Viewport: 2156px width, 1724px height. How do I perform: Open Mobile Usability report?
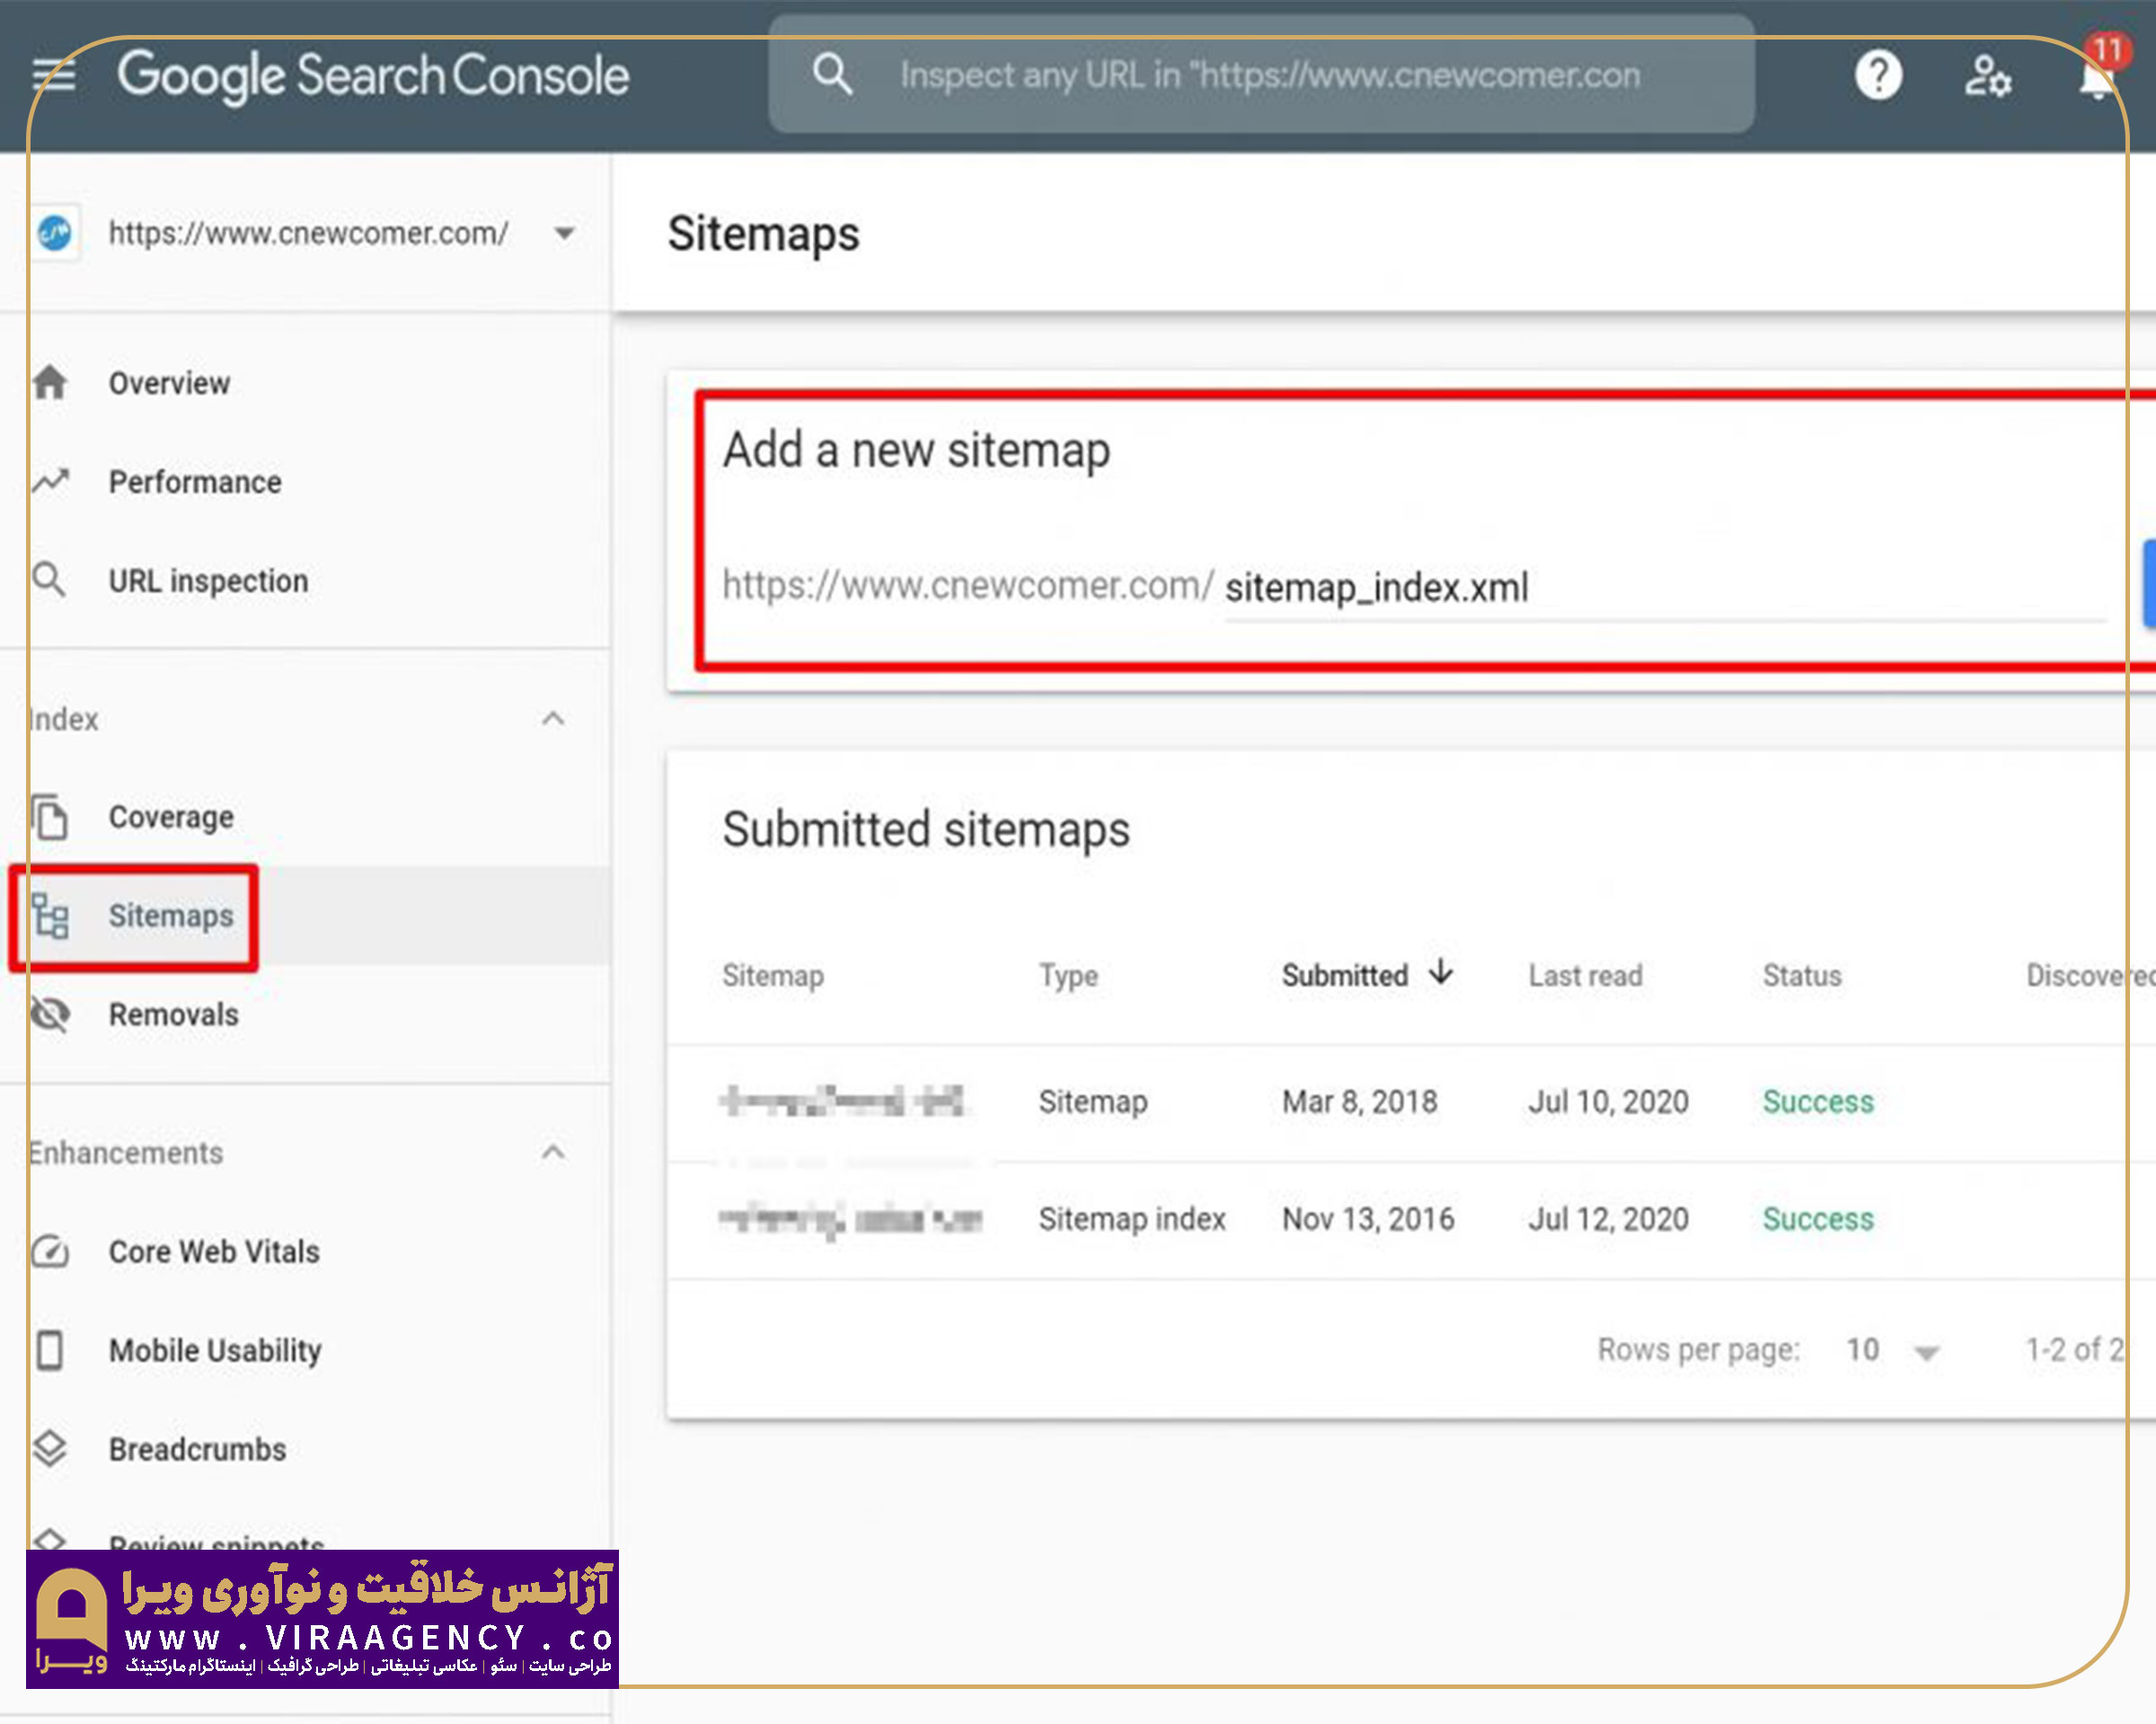[215, 1350]
